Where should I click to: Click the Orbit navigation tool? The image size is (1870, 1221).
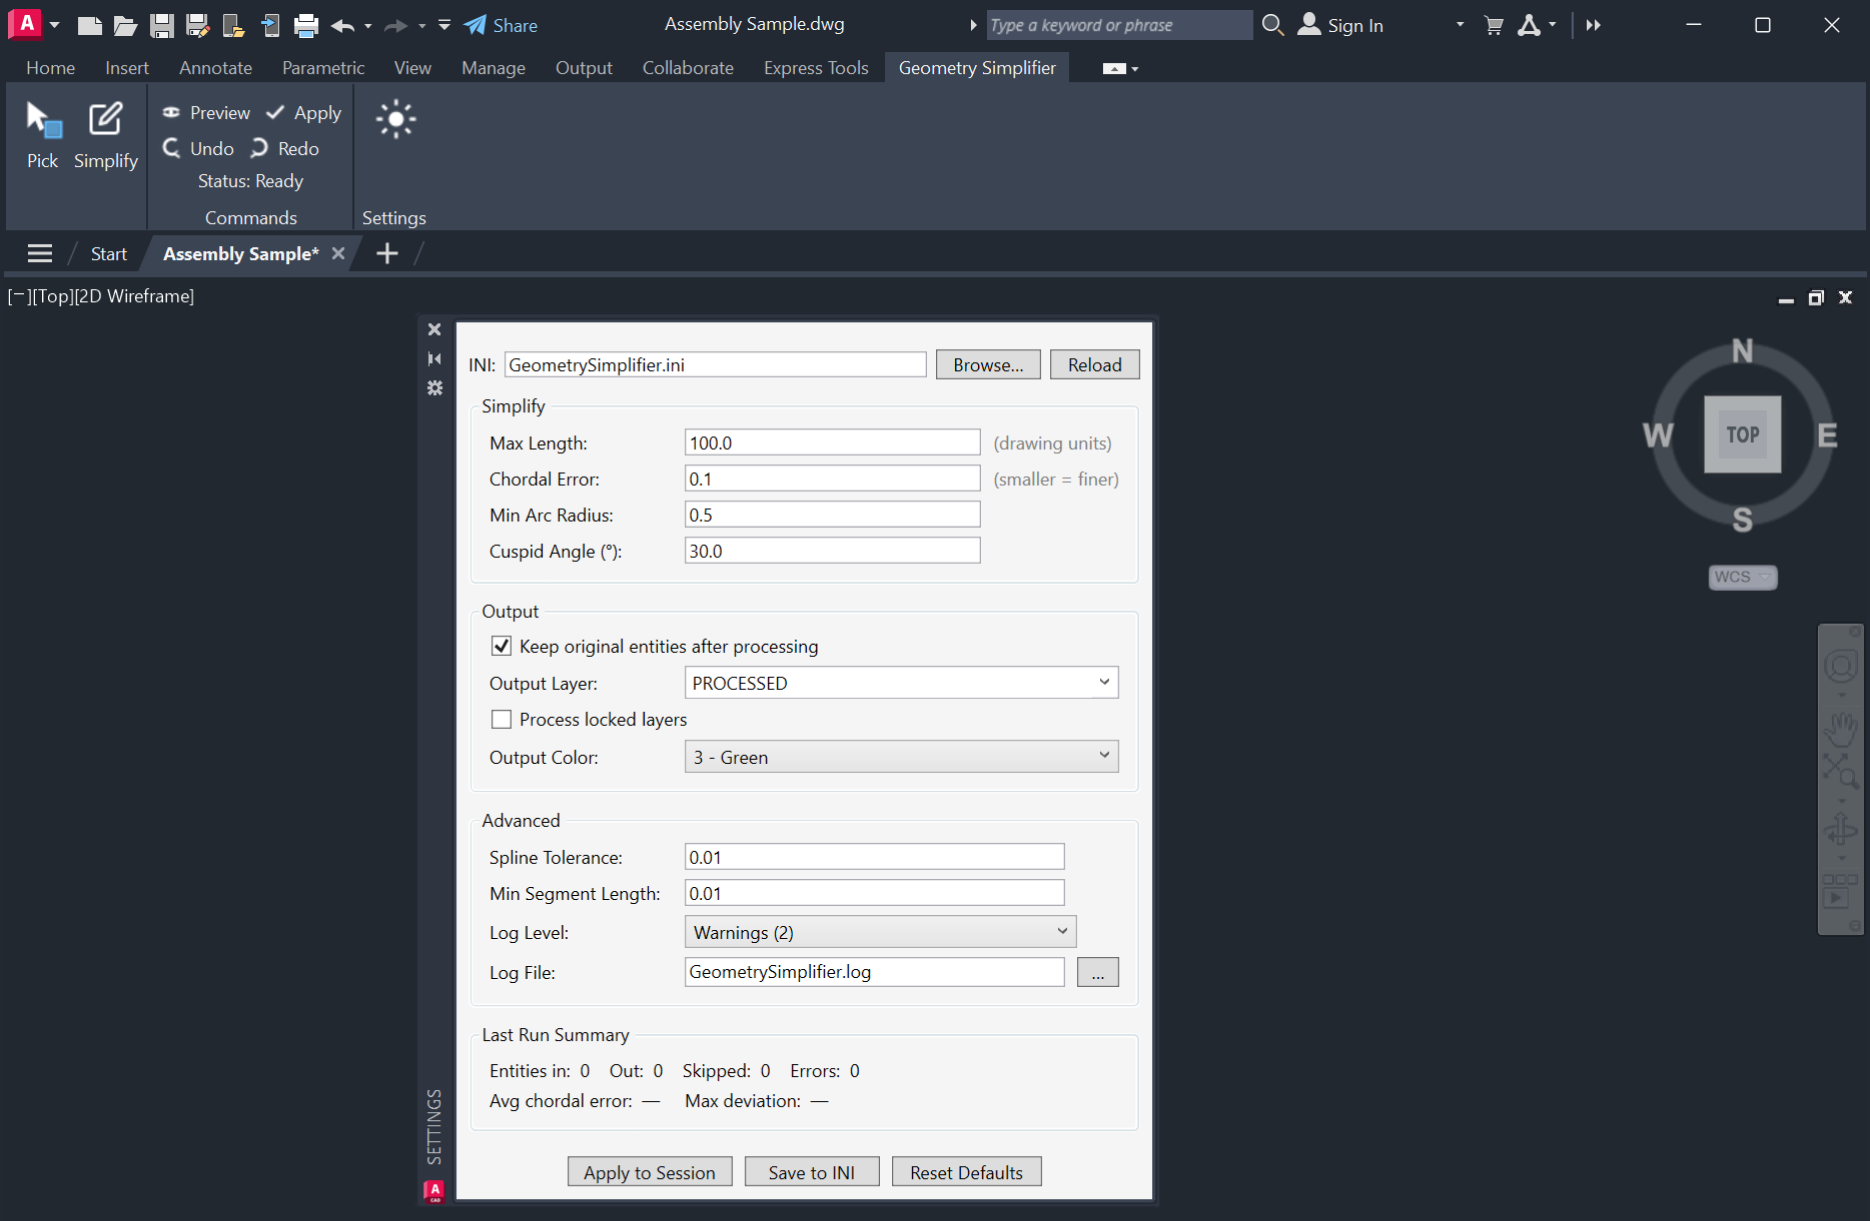pyautogui.click(x=1841, y=829)
